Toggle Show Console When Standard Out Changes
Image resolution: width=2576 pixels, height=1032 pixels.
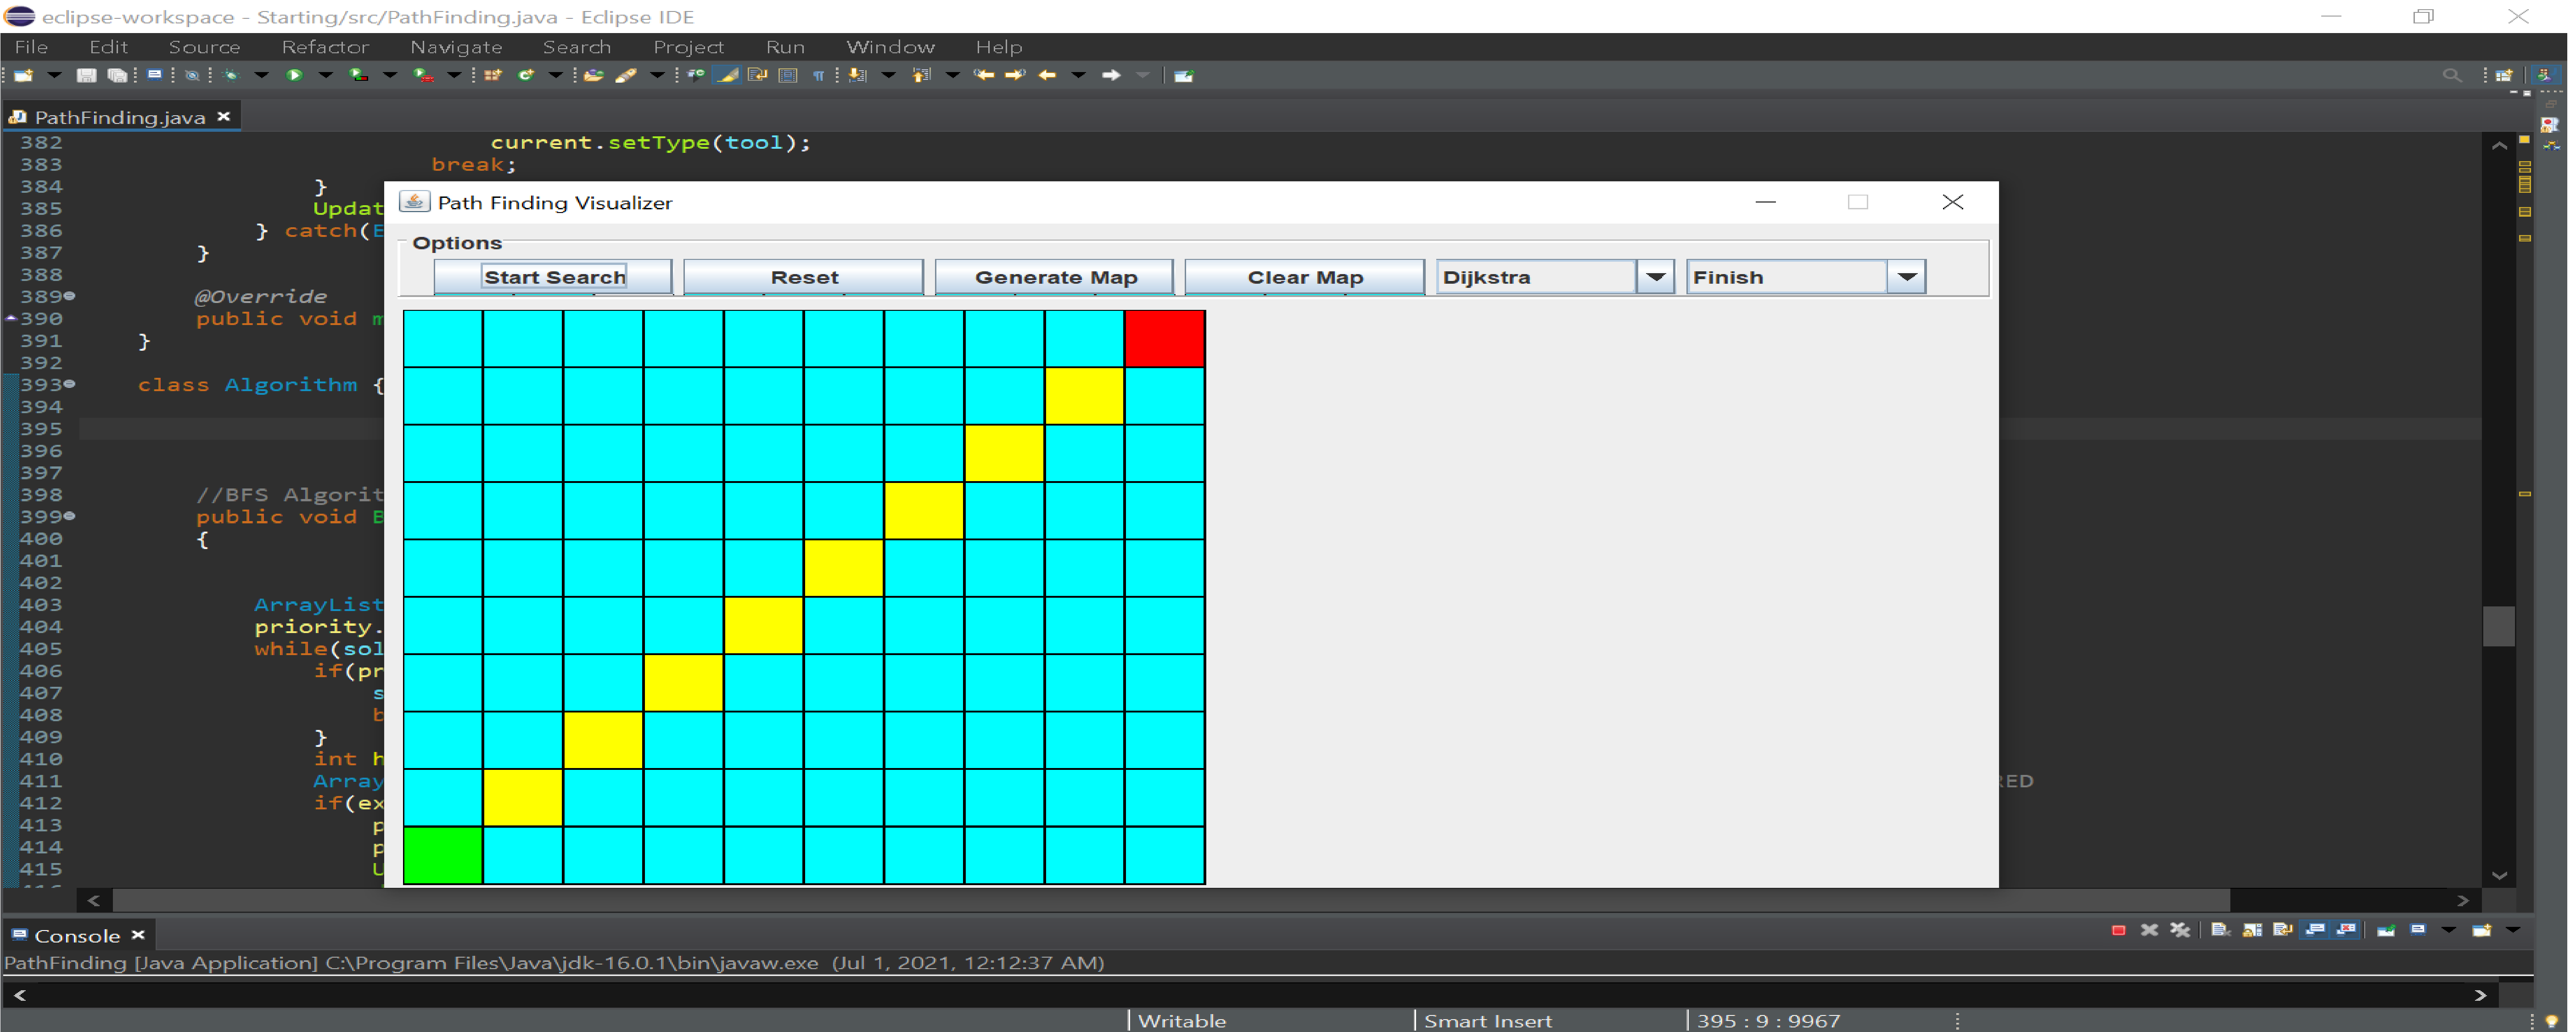click(2314, 930)
